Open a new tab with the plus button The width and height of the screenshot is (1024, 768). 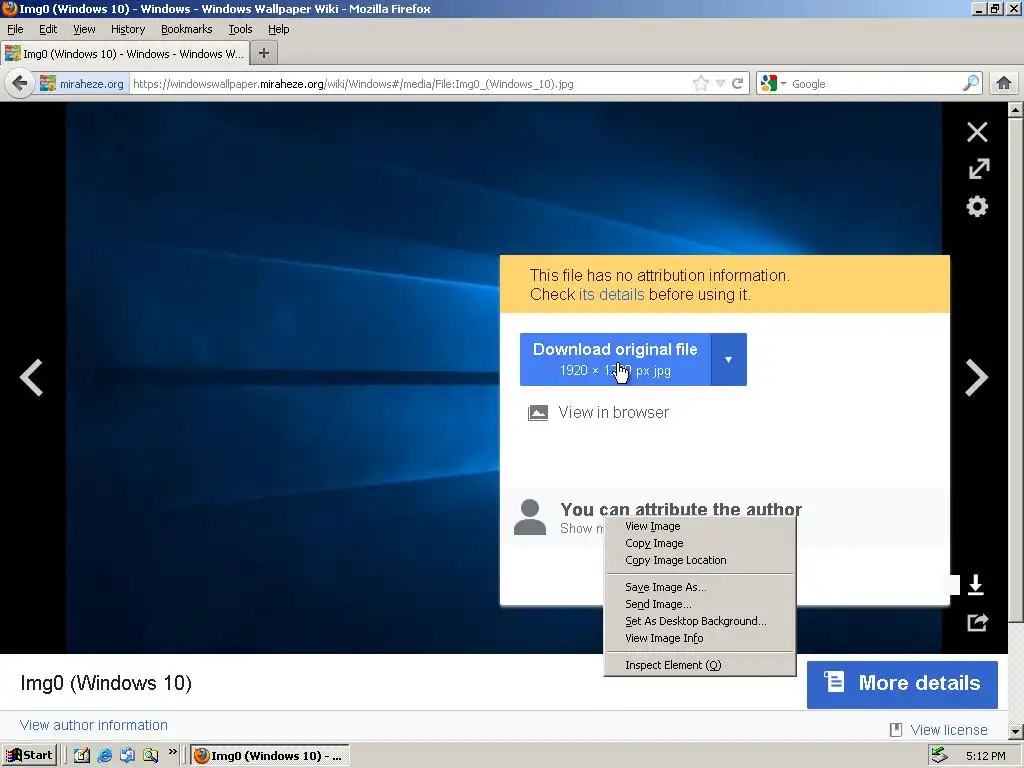264,54
